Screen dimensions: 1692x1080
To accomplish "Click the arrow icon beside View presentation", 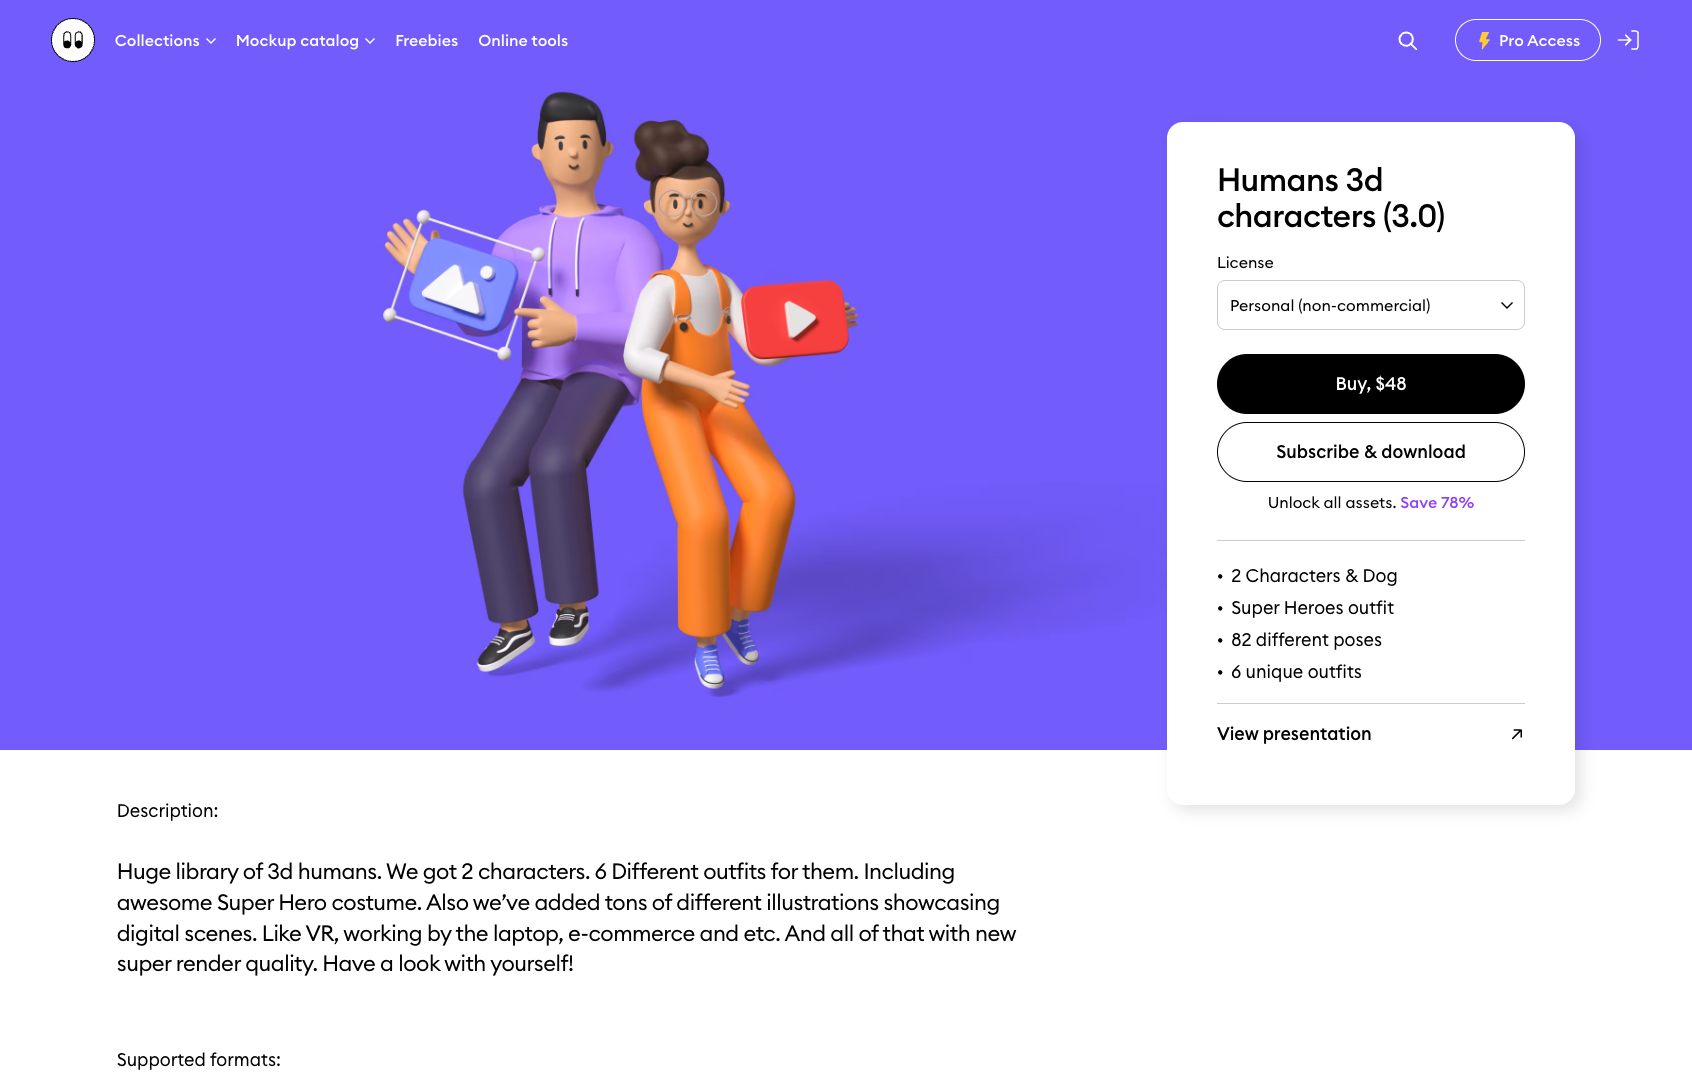I will pos(1516,734).
